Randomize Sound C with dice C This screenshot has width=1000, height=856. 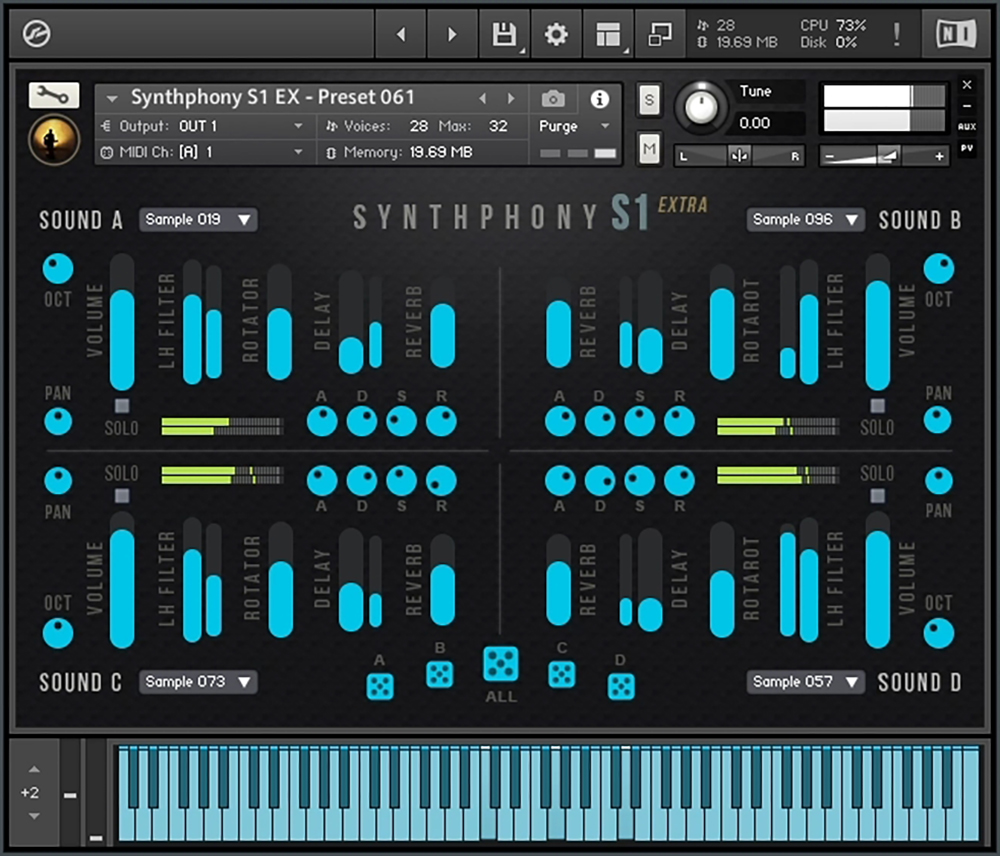[x=562, y=675]
